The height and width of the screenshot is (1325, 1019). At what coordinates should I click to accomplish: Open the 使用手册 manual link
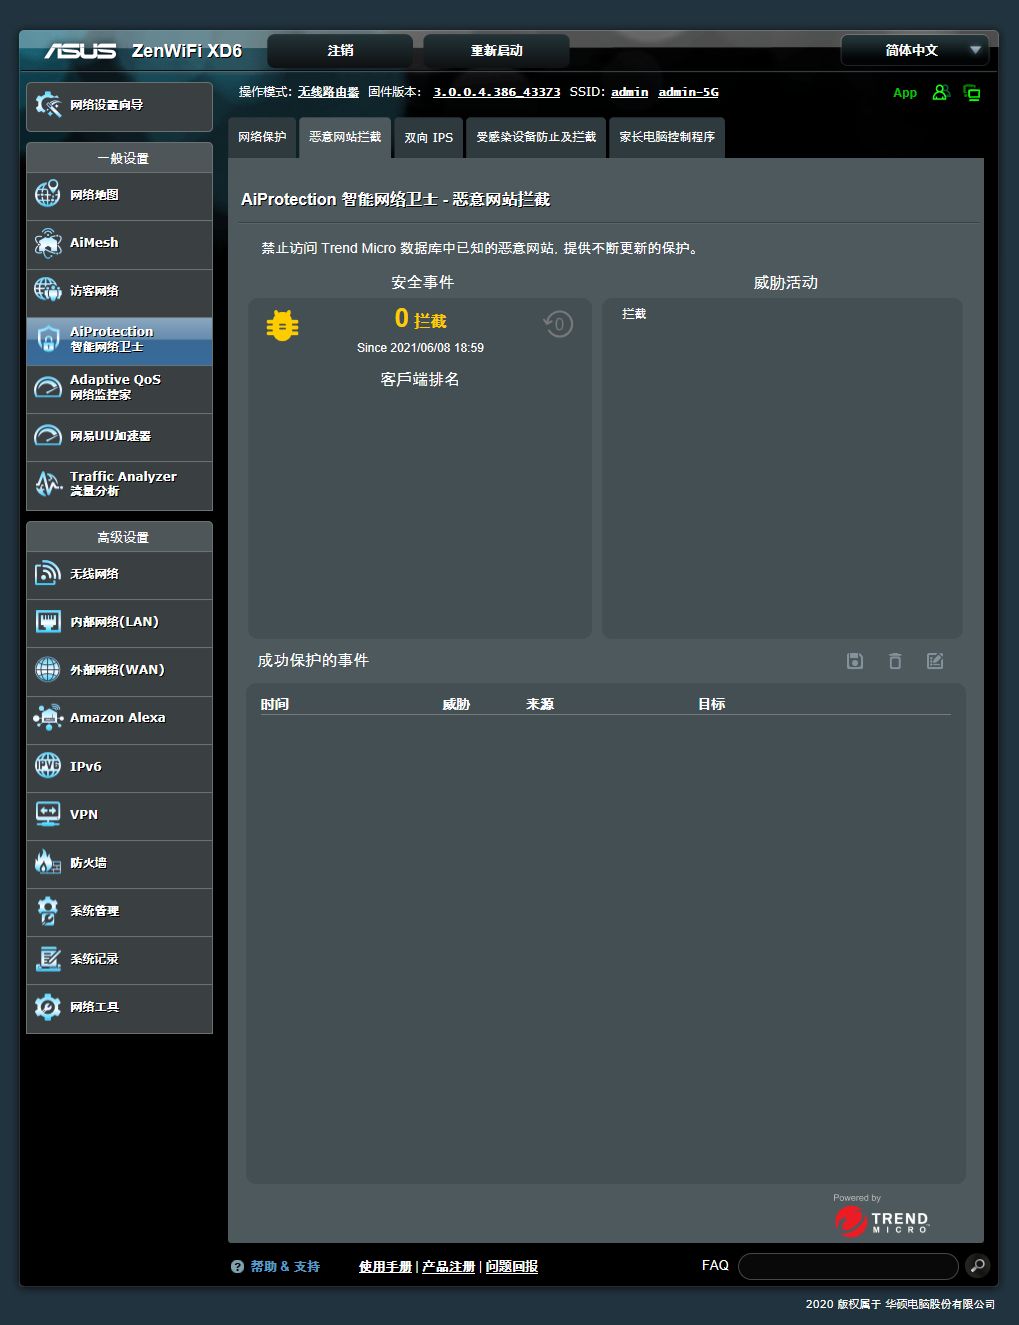[385, 1267]
